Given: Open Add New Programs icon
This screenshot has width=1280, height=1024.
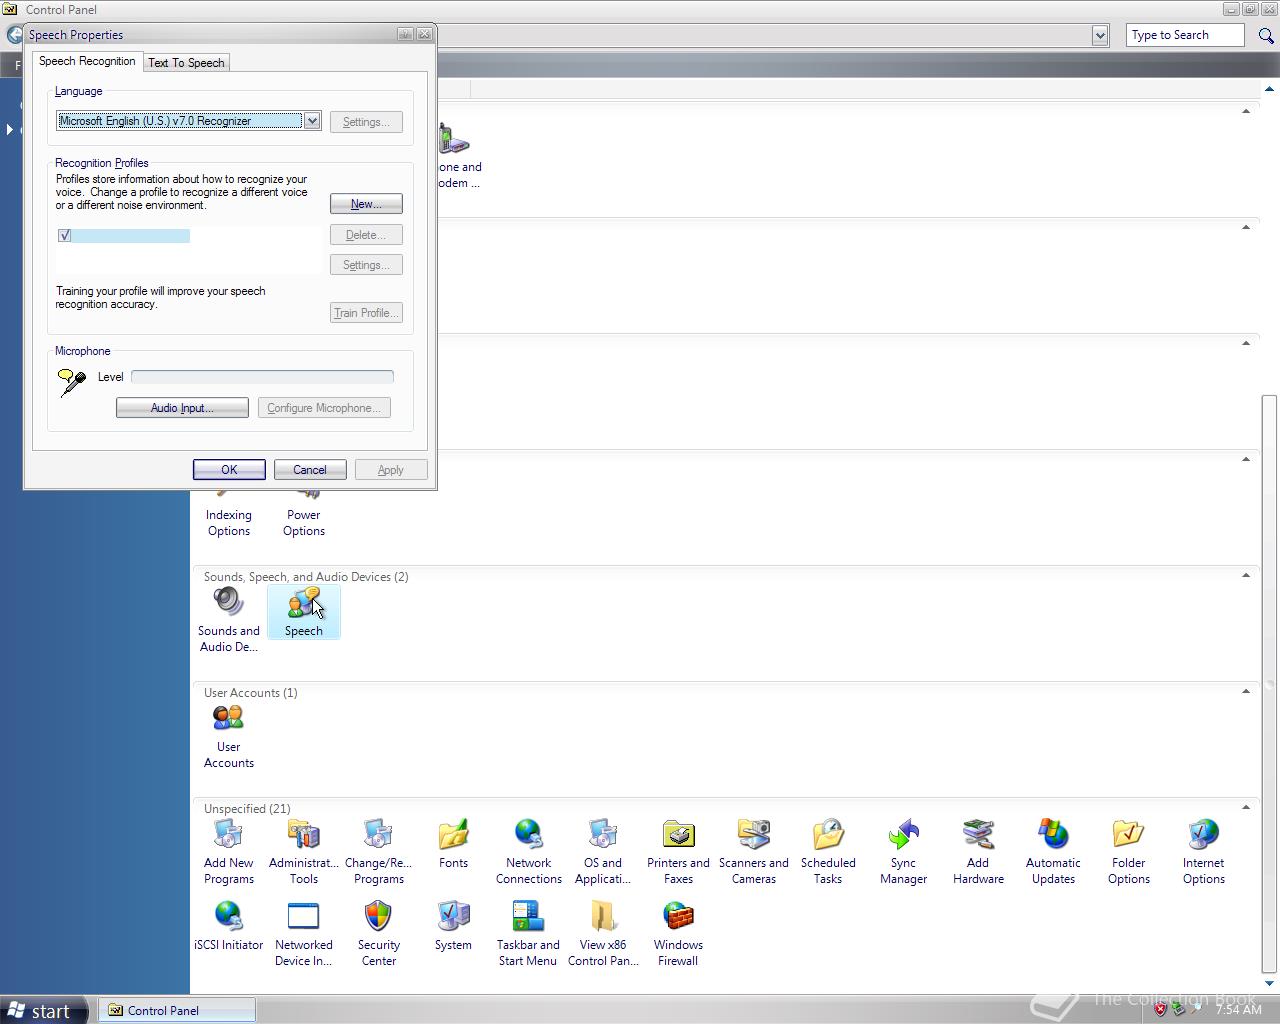Looking at the screenshot, I should tap(228, 852).
